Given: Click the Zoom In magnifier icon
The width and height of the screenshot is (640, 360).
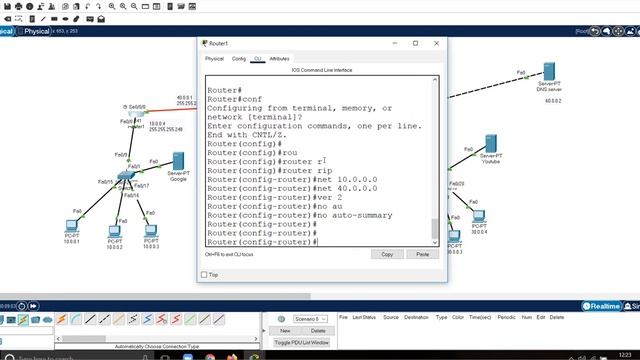Looking at the screenshot, I should pos(112,7).
